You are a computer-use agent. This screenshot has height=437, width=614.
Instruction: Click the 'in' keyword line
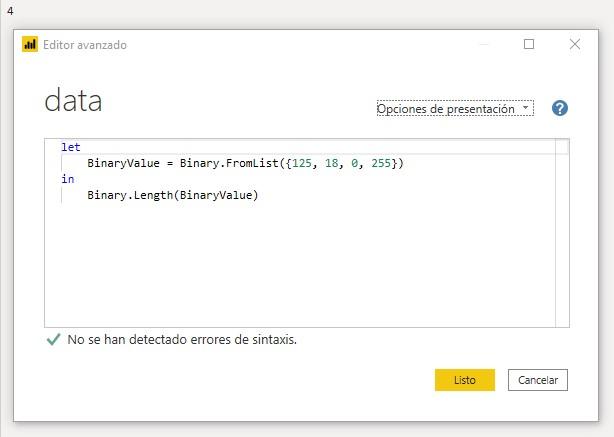[x=67, y=179]
